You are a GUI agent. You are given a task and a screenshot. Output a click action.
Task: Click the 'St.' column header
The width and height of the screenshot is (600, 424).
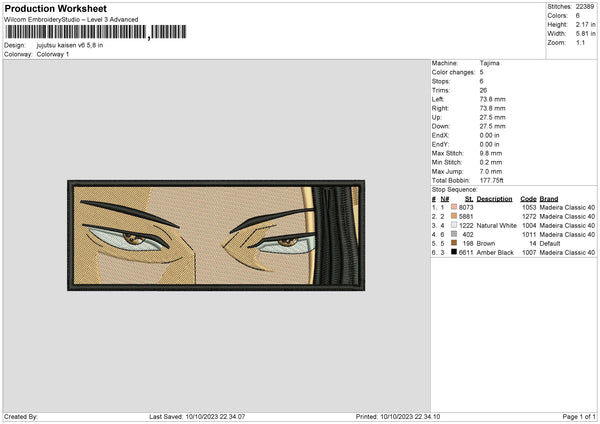tap(469, 199)
